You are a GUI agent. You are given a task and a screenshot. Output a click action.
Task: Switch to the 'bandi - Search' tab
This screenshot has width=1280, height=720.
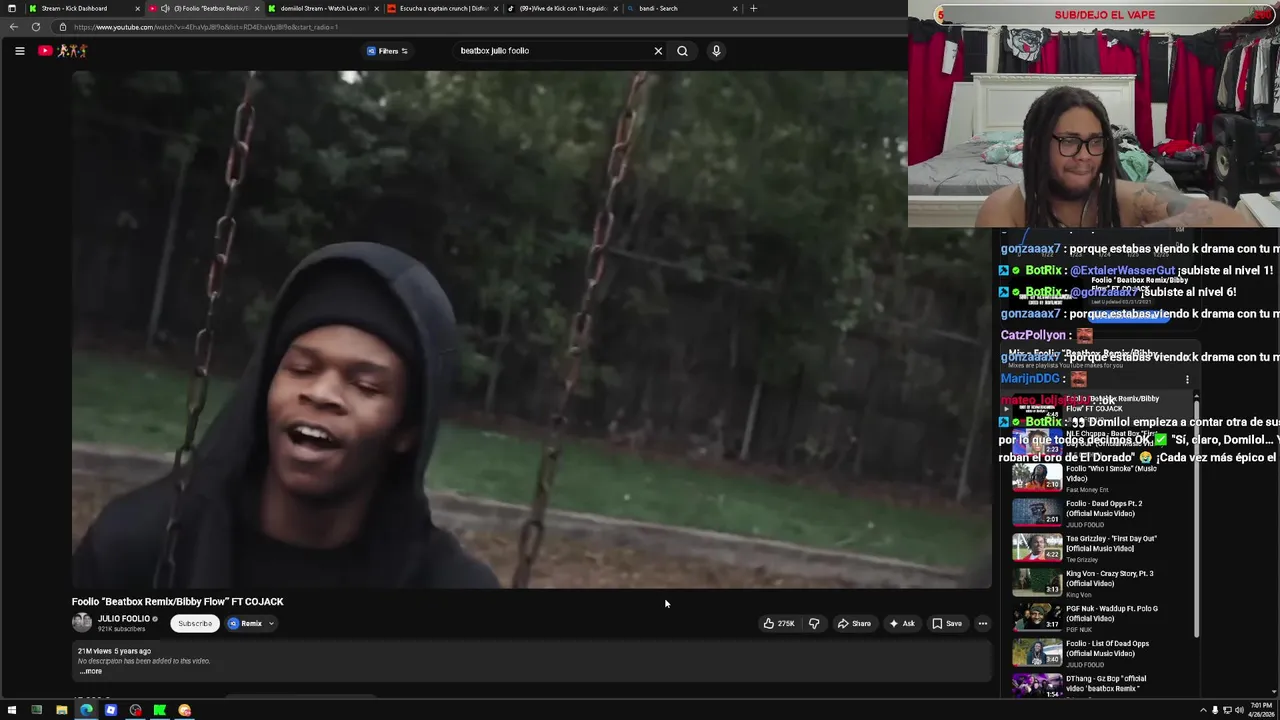coord(680,8)
